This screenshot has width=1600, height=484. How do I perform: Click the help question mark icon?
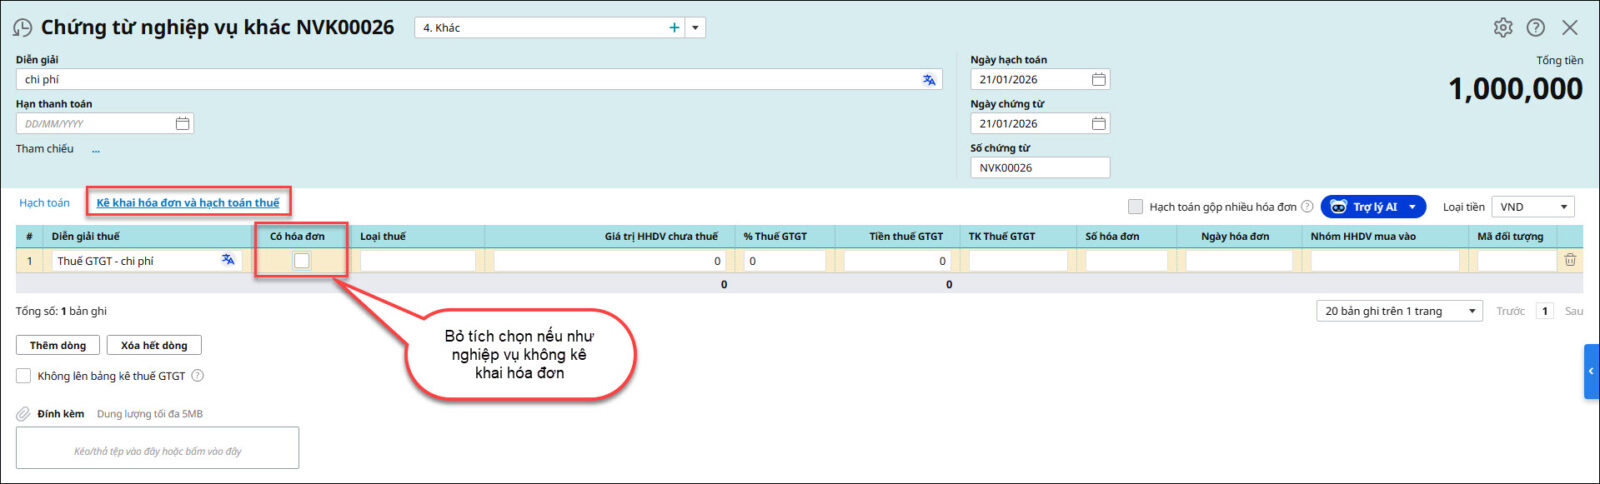[x=1536, y=28]
